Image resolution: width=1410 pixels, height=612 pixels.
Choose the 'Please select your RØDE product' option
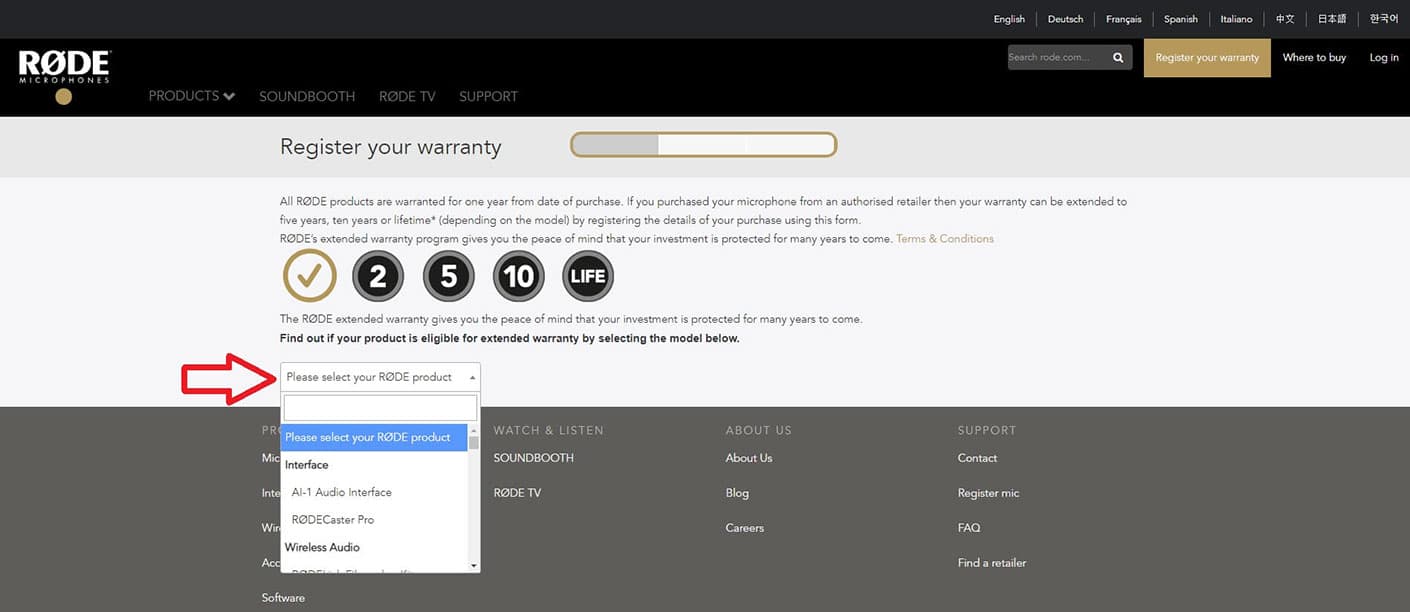(x=373, y=437)
